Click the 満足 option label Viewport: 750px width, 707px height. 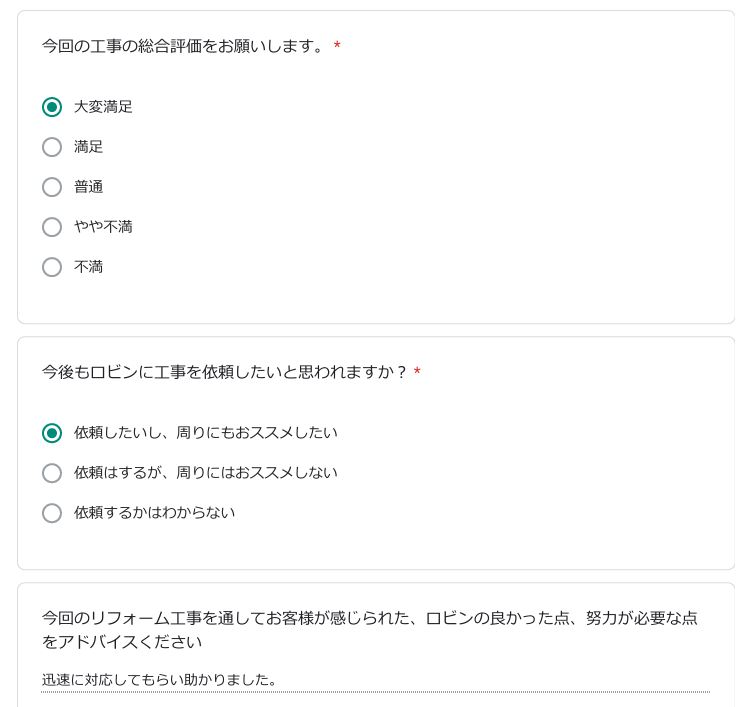tap(88, 147)
